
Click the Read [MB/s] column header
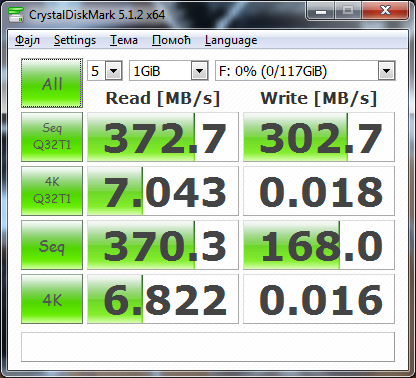[163, 98]
